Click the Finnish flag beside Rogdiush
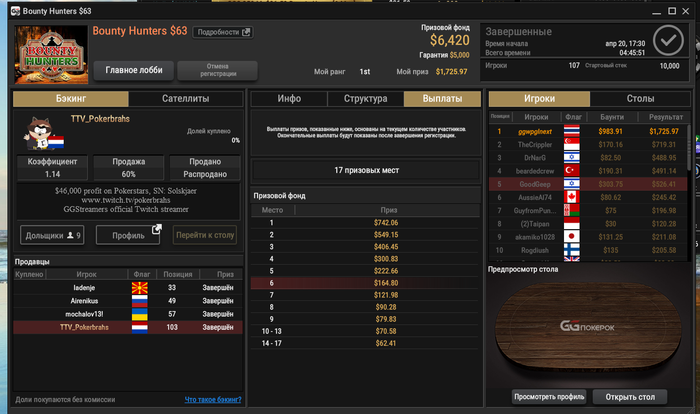700x414 pixels. pyautogui.click(x=572, y=250)
